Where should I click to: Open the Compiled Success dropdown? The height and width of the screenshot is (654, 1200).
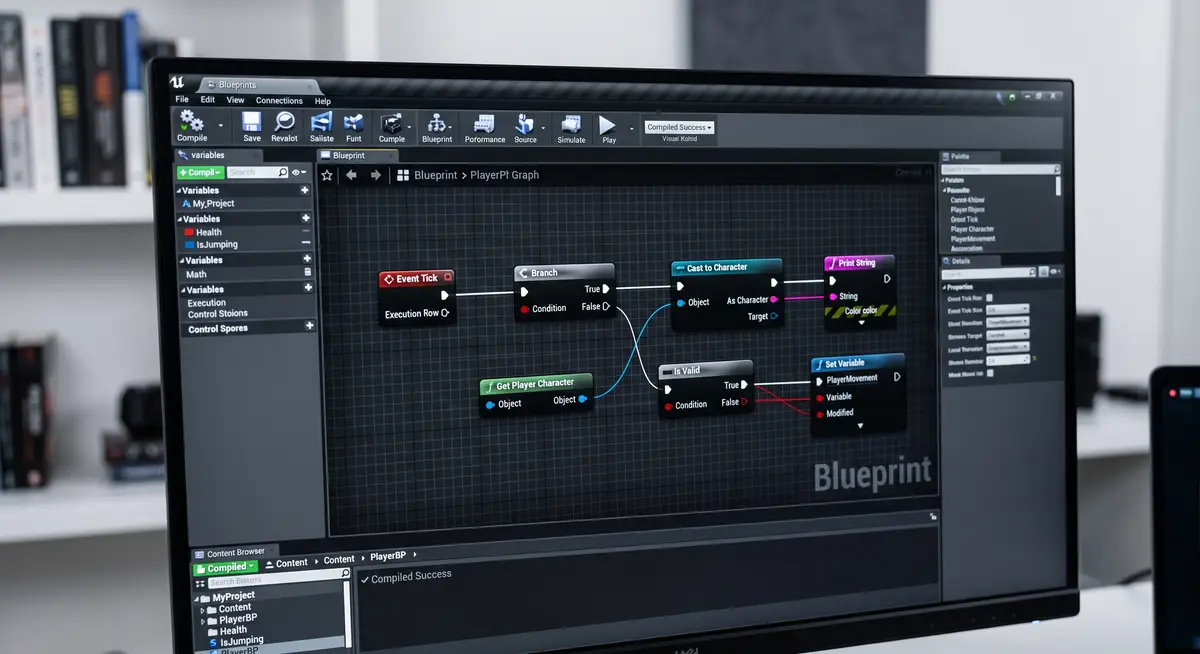pyautogui.click(x=680, y=127)
